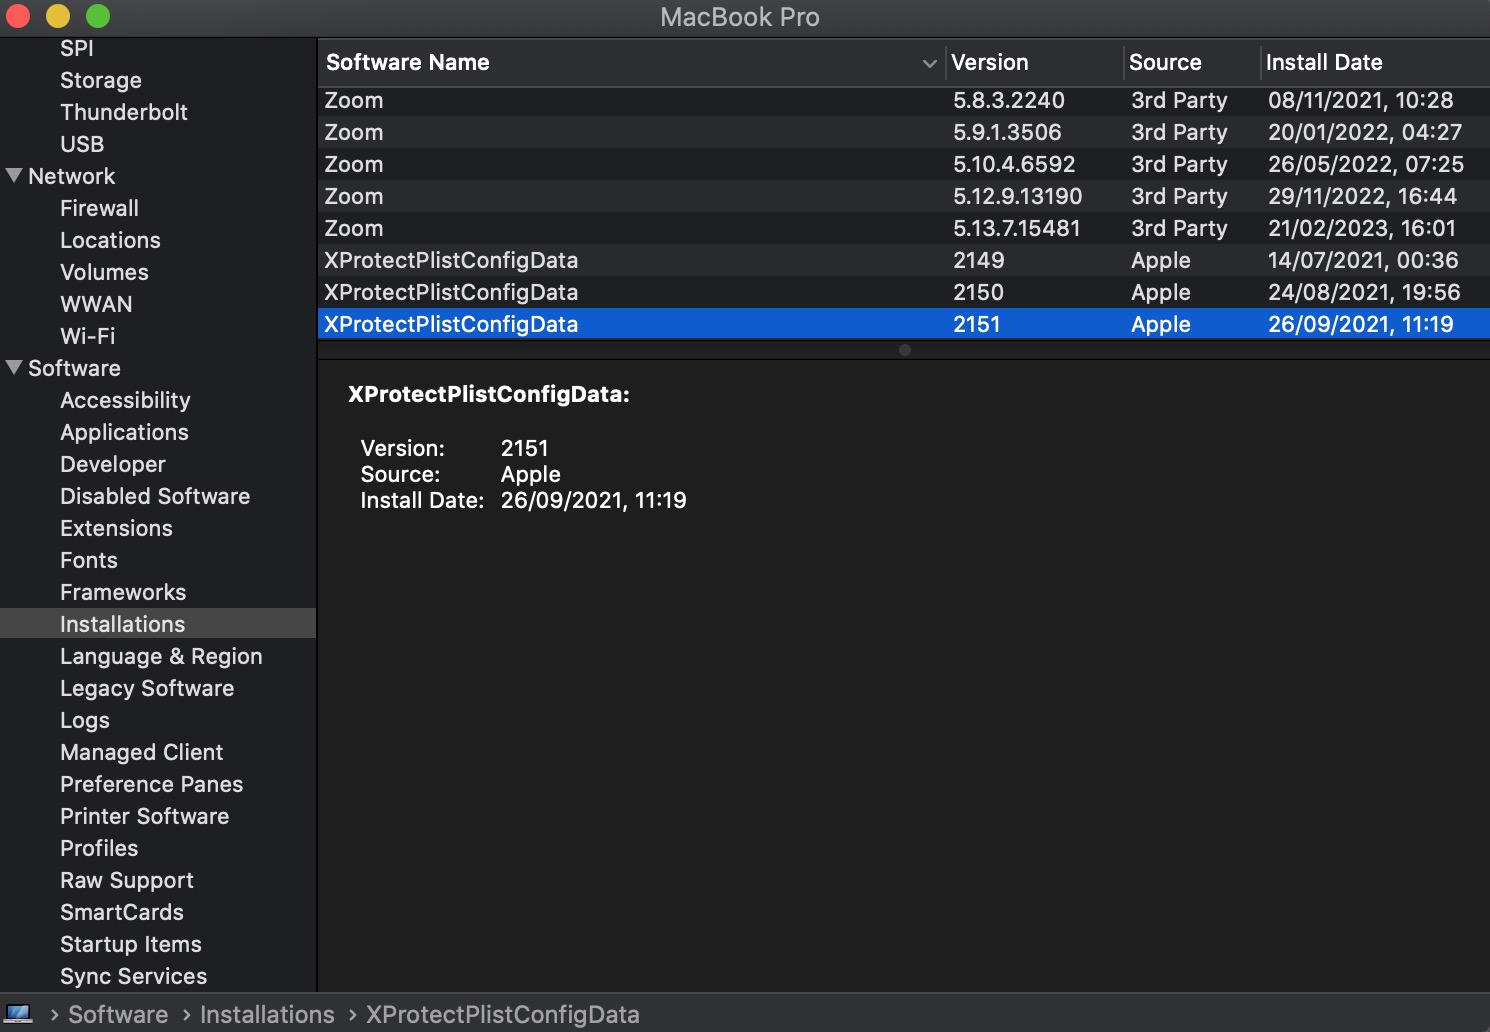Viewport: 1490px width, 1032px height.
Task: Collapse the Software section disclosure triangle
Action: tap(14, 368)
